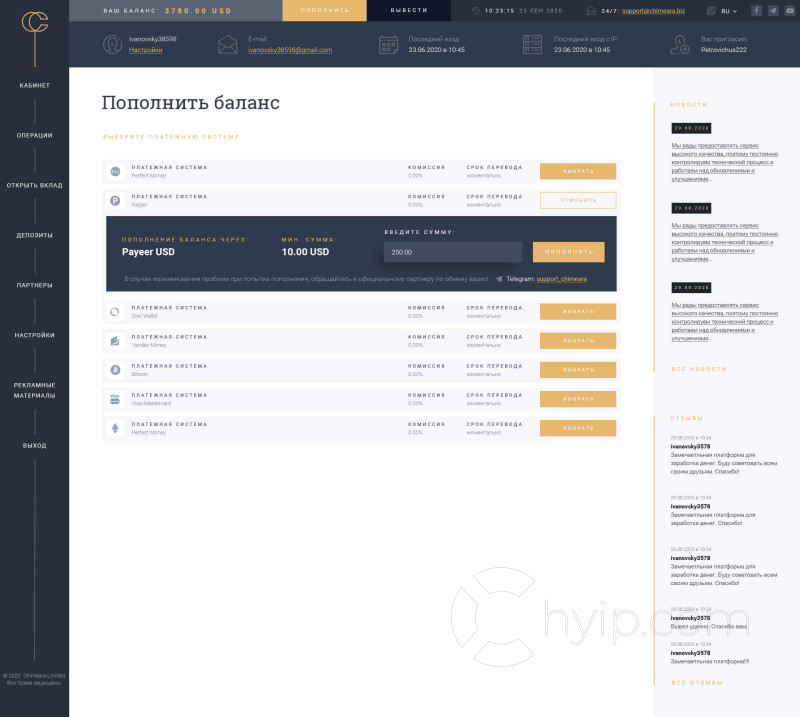Viewport: 800px width, 717px height.
Task: Open the Настройки link under Ivanovsky38598
Action: (145, 50)
